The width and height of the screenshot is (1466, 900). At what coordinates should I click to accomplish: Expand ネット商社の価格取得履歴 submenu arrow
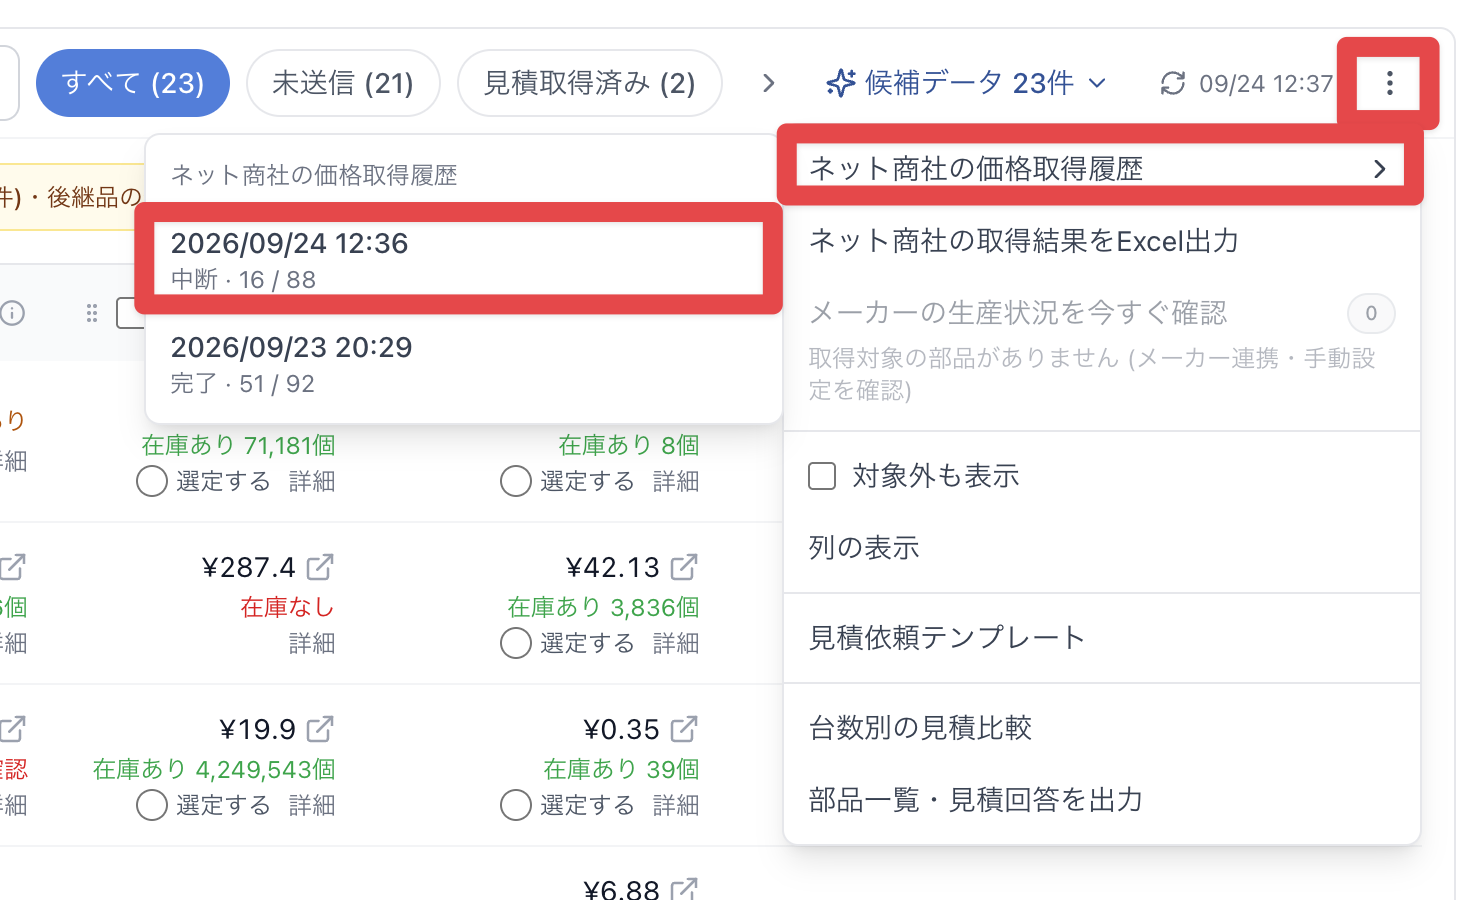(x=1380, y=169)
